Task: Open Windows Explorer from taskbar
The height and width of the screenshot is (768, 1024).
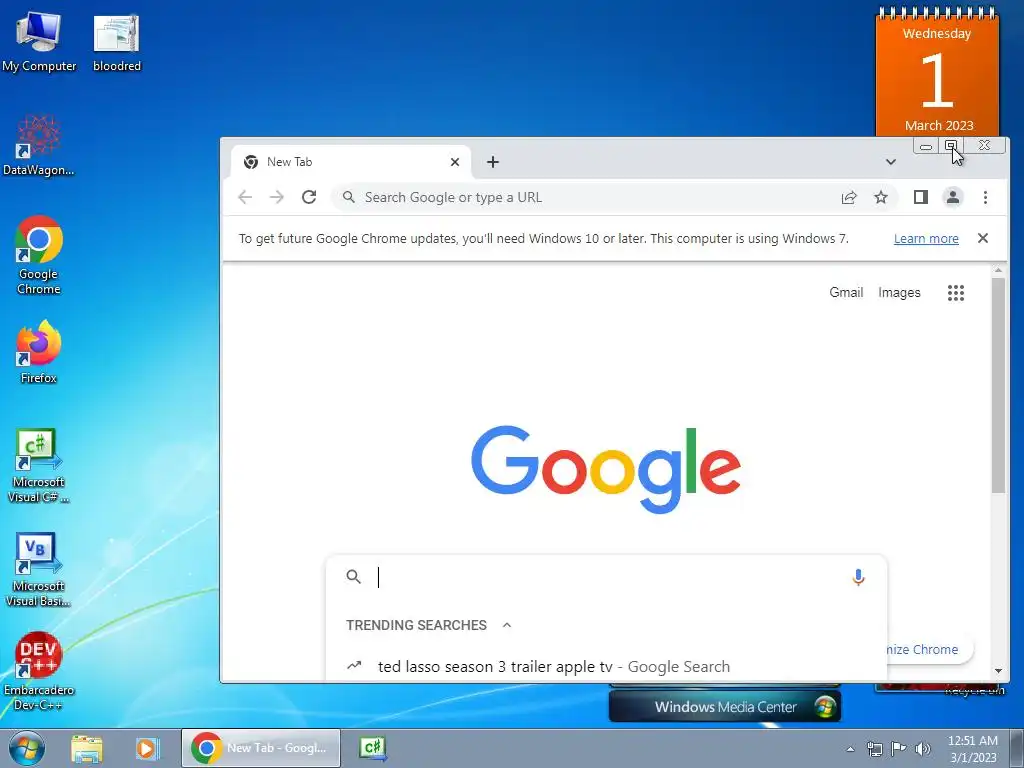Action: 87,748
